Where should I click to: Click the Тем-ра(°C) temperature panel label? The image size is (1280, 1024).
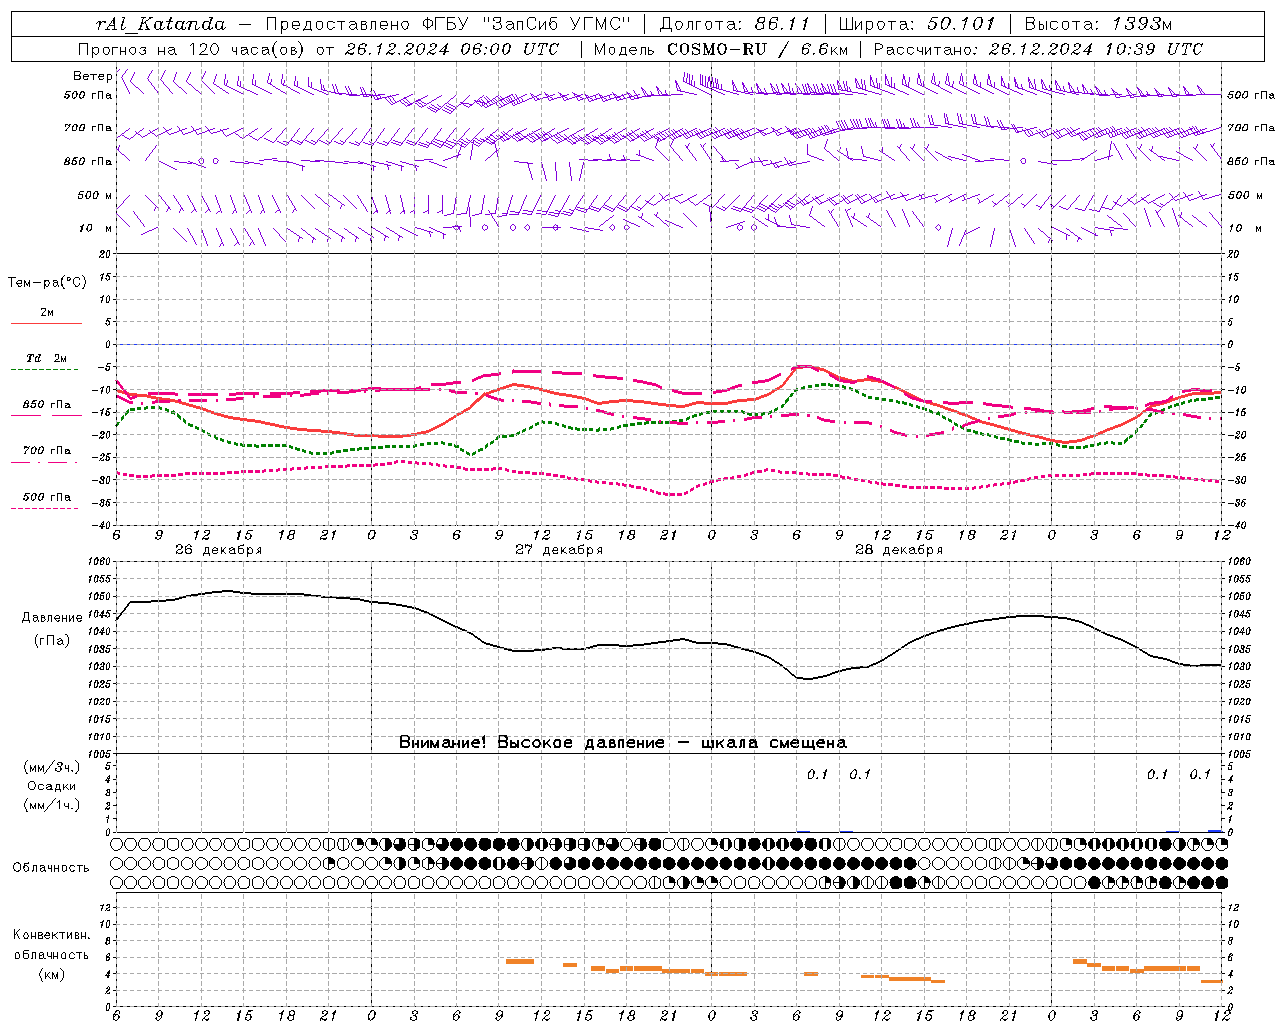tap(47, 283)
